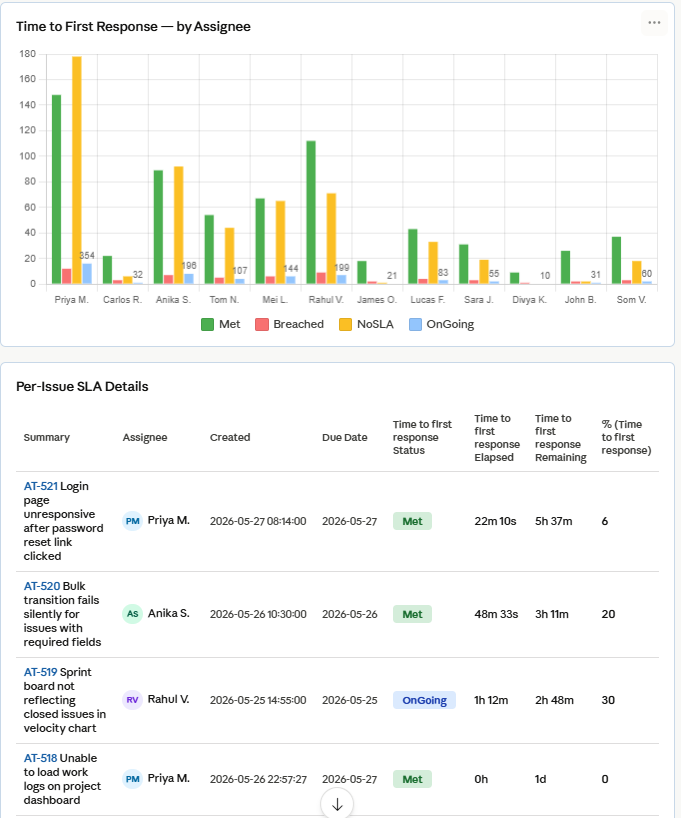
Task: Click Anika S.'s yellow NoSLA bar
Action: 178,225
